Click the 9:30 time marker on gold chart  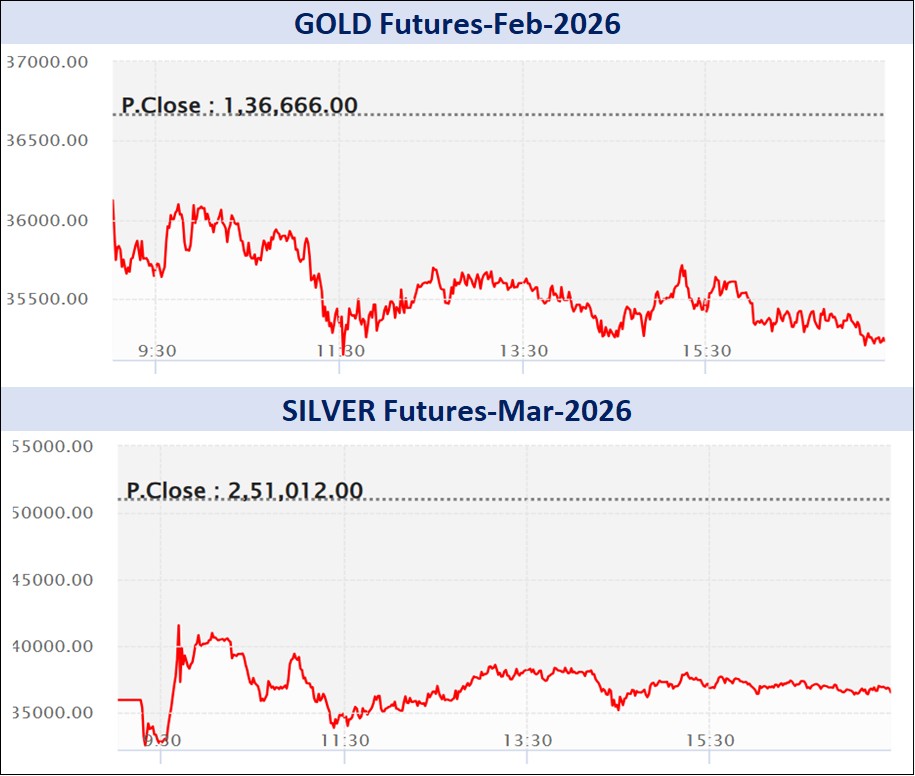pos(157,350)
